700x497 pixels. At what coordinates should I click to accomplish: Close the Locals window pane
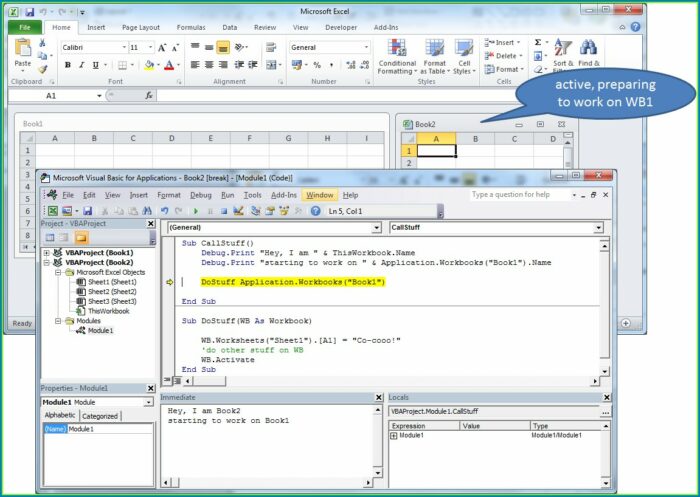click(607, 397)
